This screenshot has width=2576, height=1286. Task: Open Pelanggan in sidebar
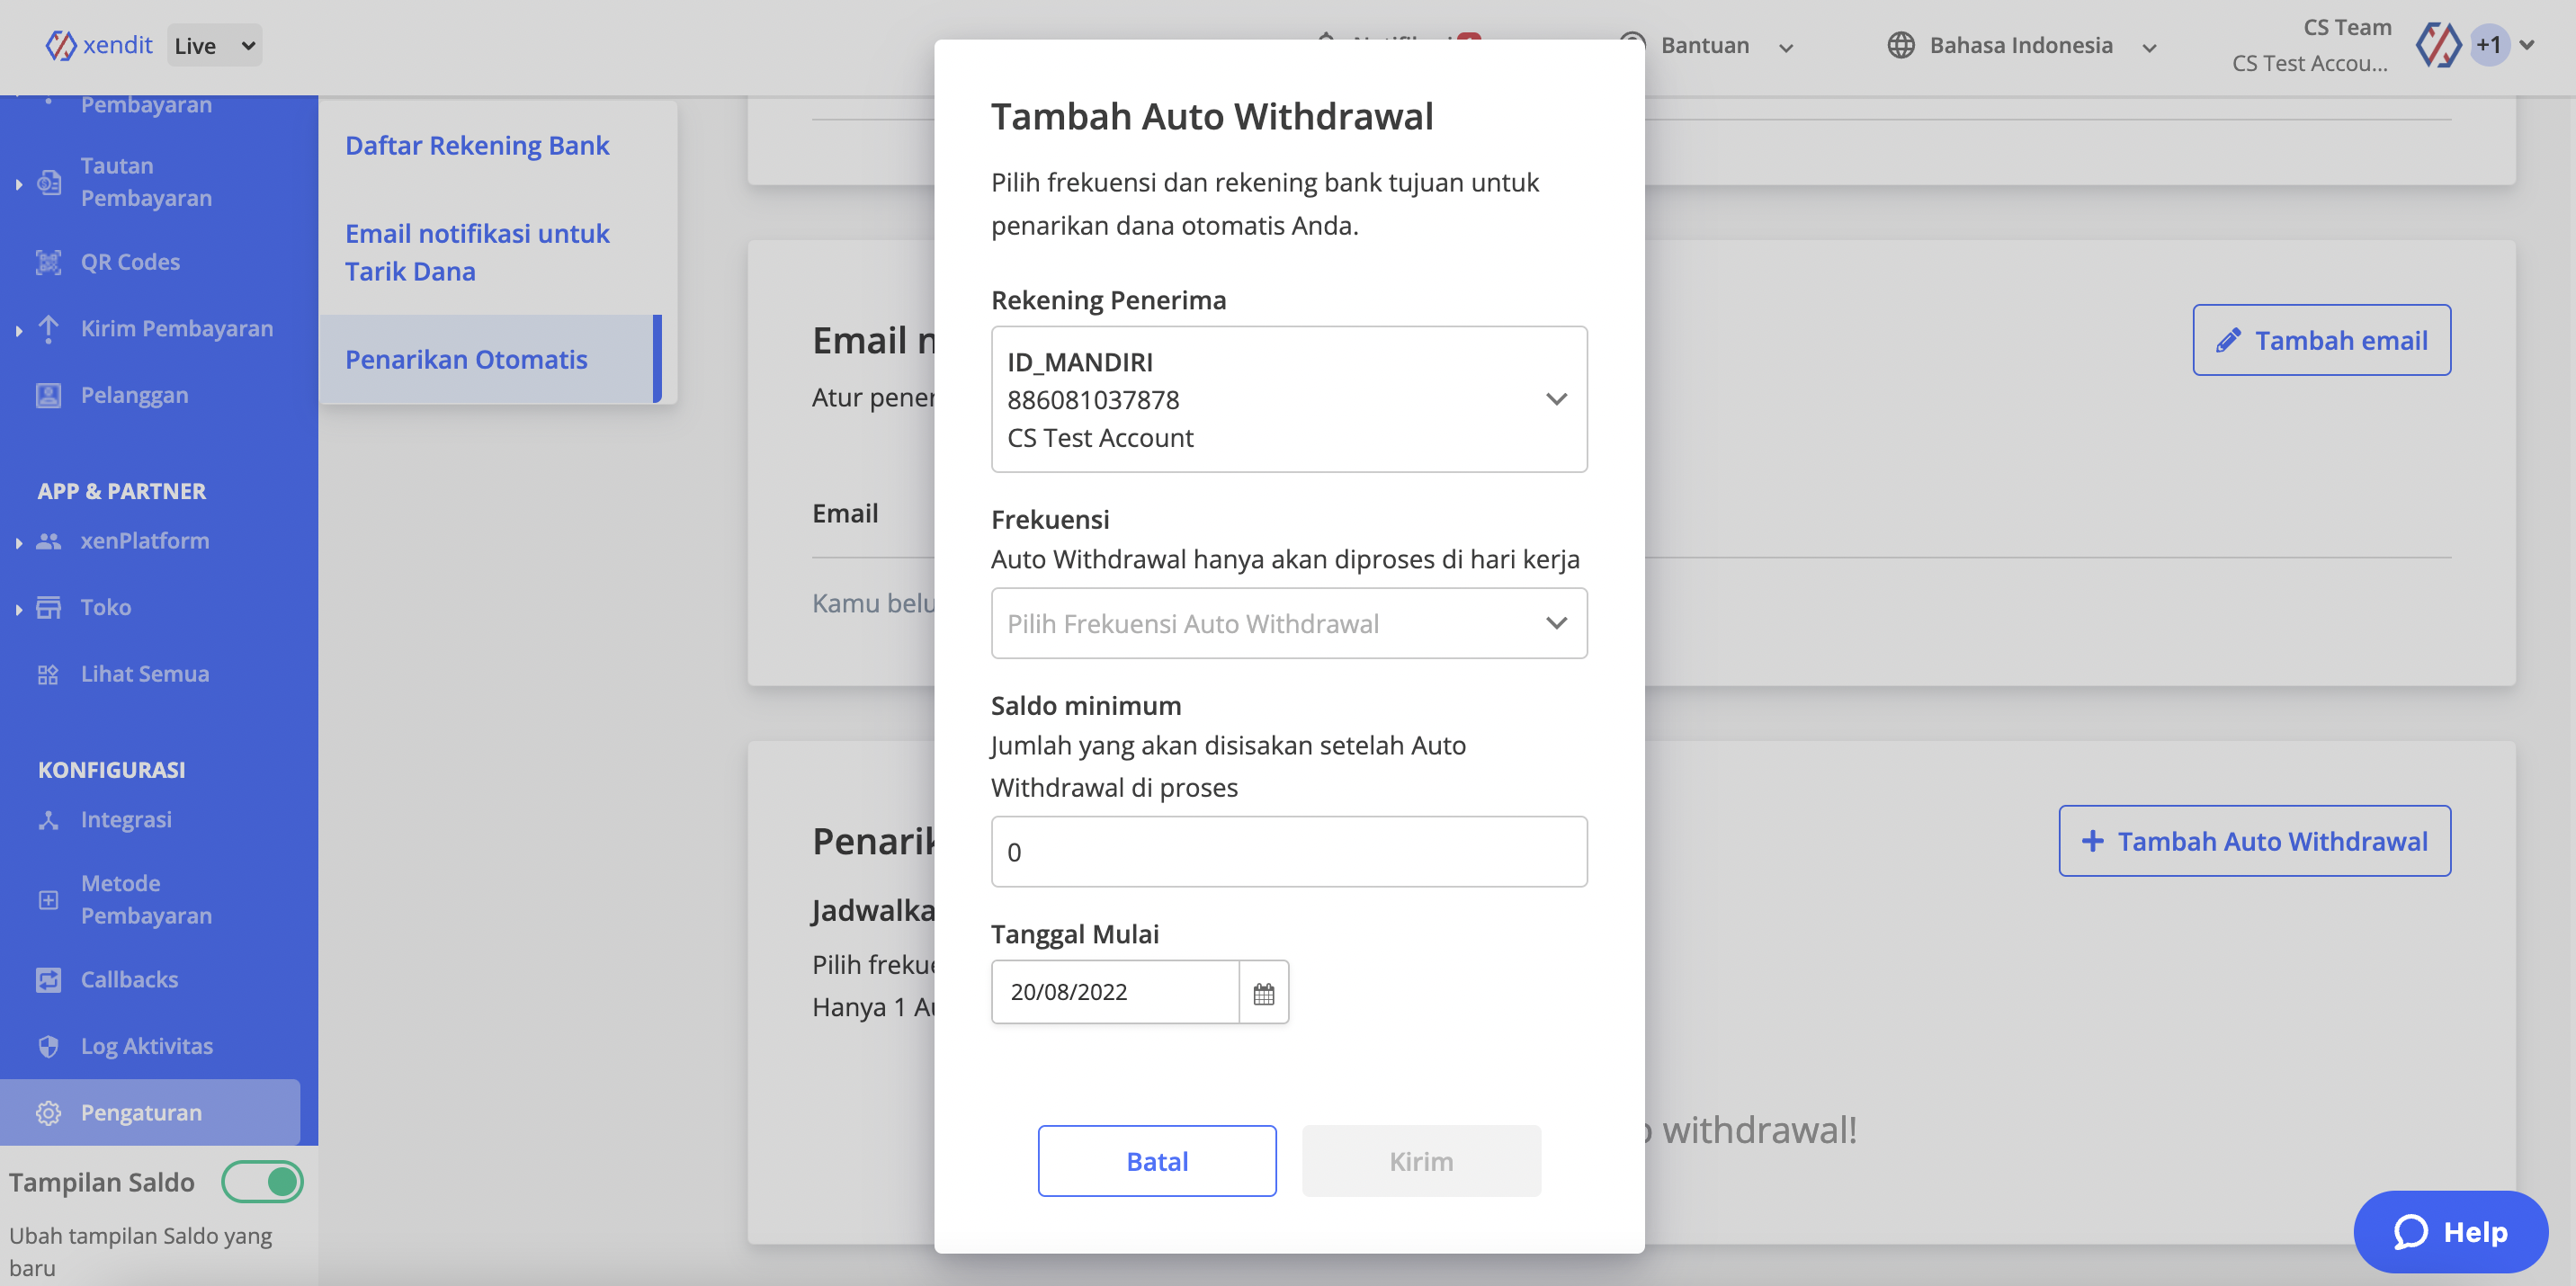[134, 395]
